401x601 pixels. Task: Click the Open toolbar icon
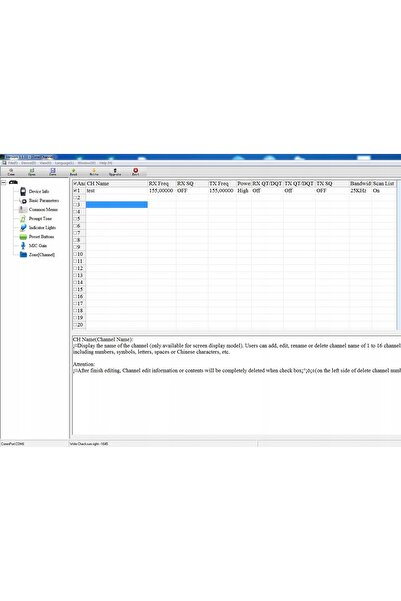tap(32, 172)
